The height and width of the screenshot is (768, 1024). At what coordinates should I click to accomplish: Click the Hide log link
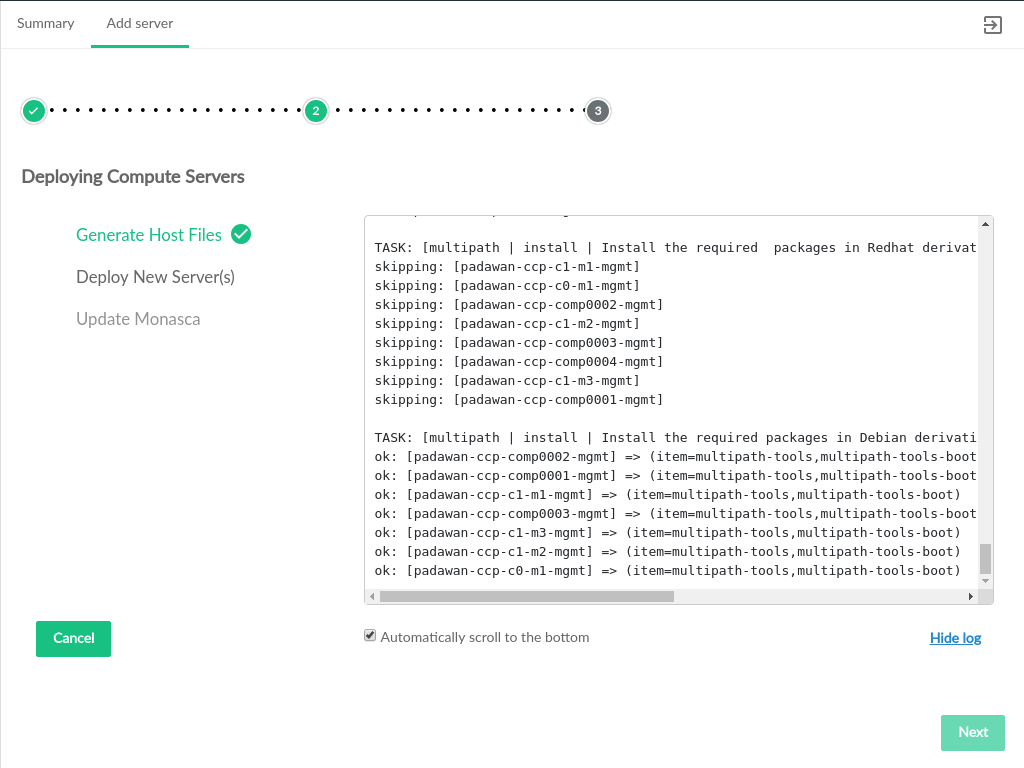[x=955, y=638]
